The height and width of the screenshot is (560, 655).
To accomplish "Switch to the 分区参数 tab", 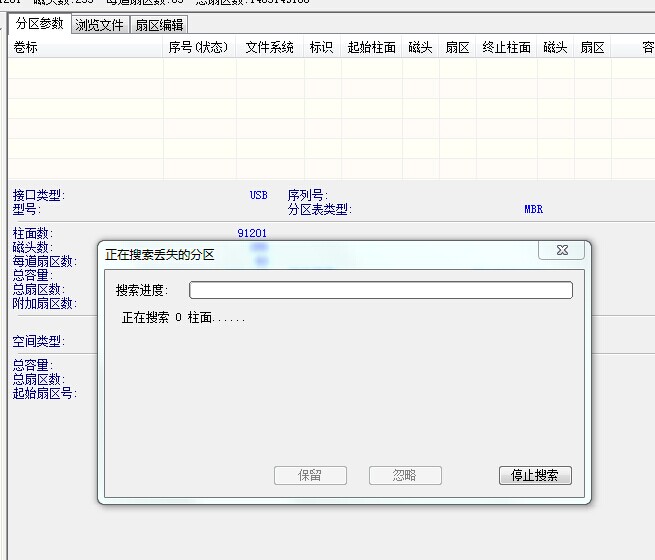I will click(x=40, y=24).
